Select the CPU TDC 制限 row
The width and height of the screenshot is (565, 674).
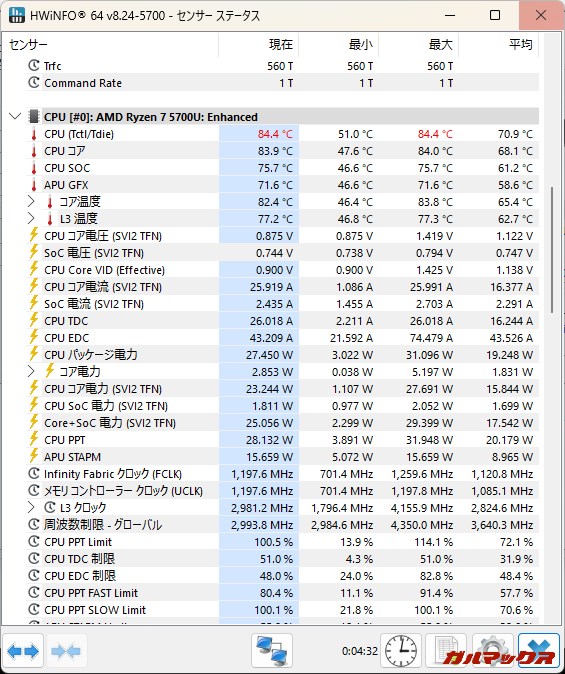[282, 559]
